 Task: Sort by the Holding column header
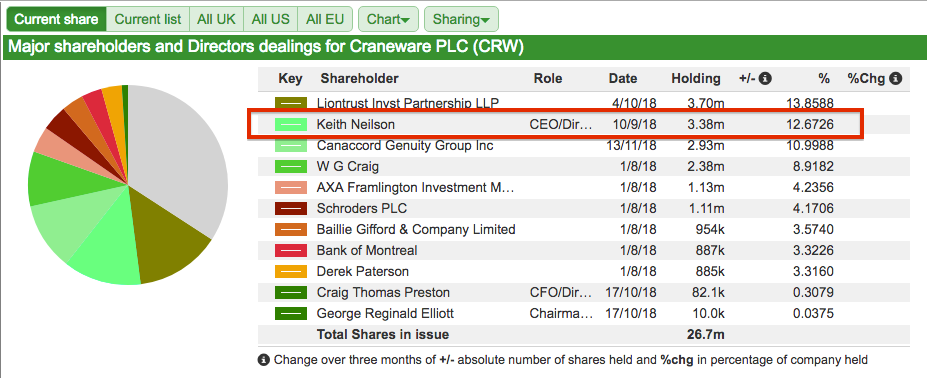tap(696, 78)
